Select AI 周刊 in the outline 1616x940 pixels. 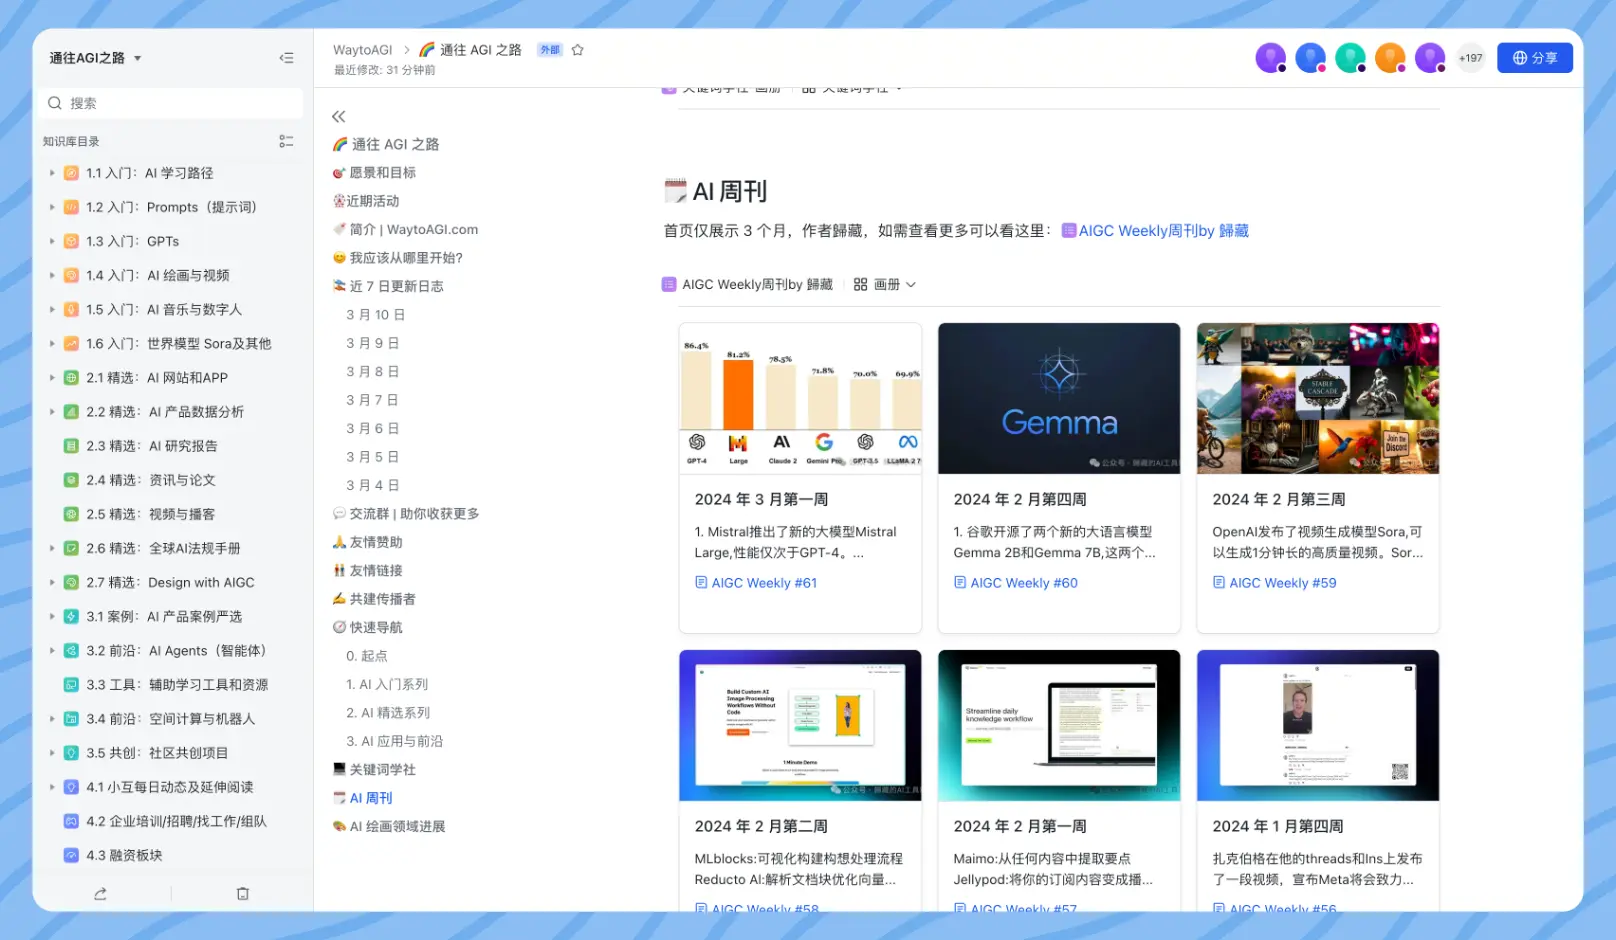(370, 798)
